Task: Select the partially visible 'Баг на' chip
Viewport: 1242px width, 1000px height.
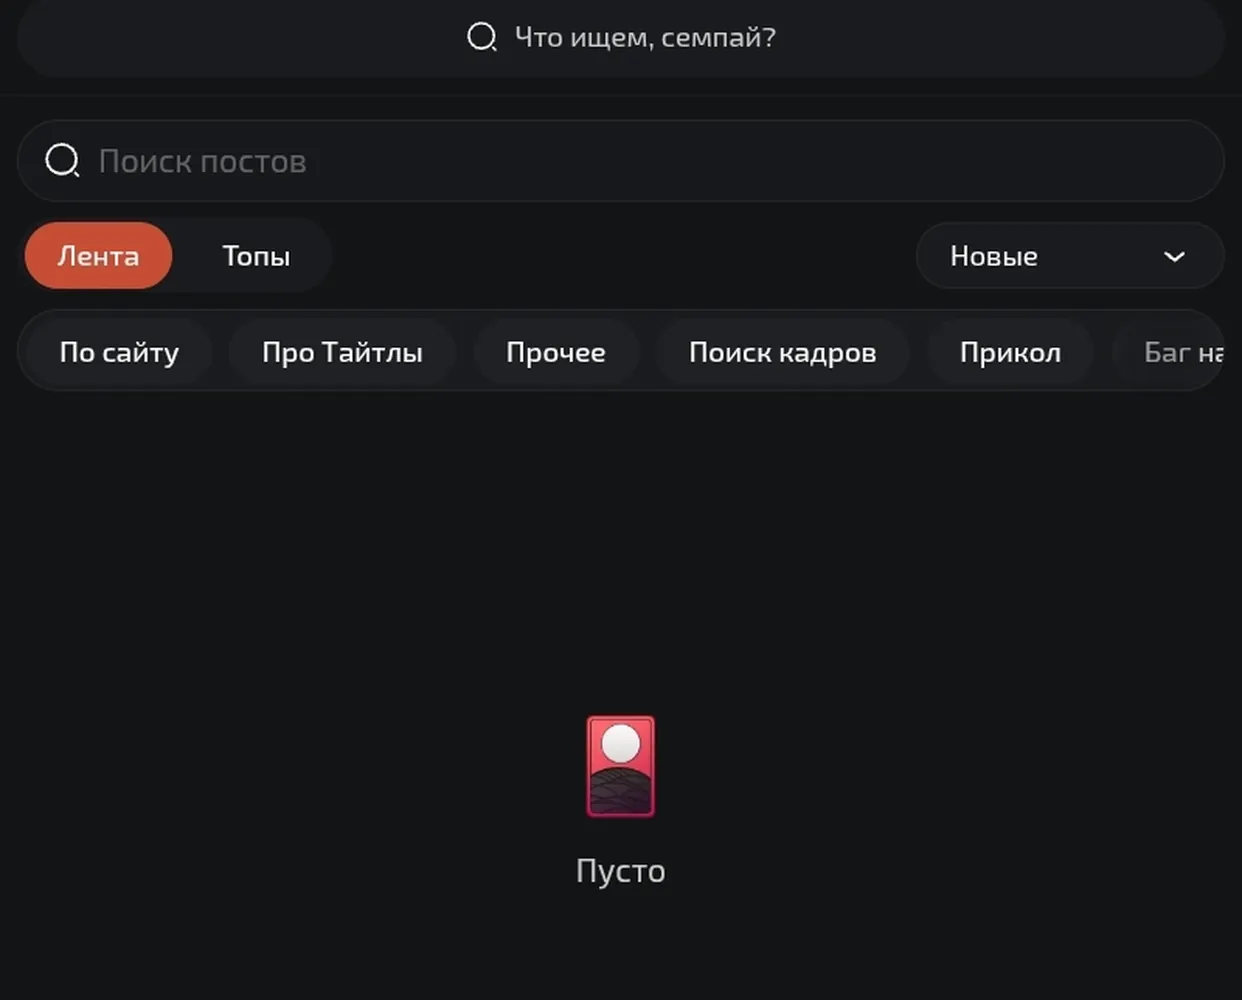Action: point(1170,352)
